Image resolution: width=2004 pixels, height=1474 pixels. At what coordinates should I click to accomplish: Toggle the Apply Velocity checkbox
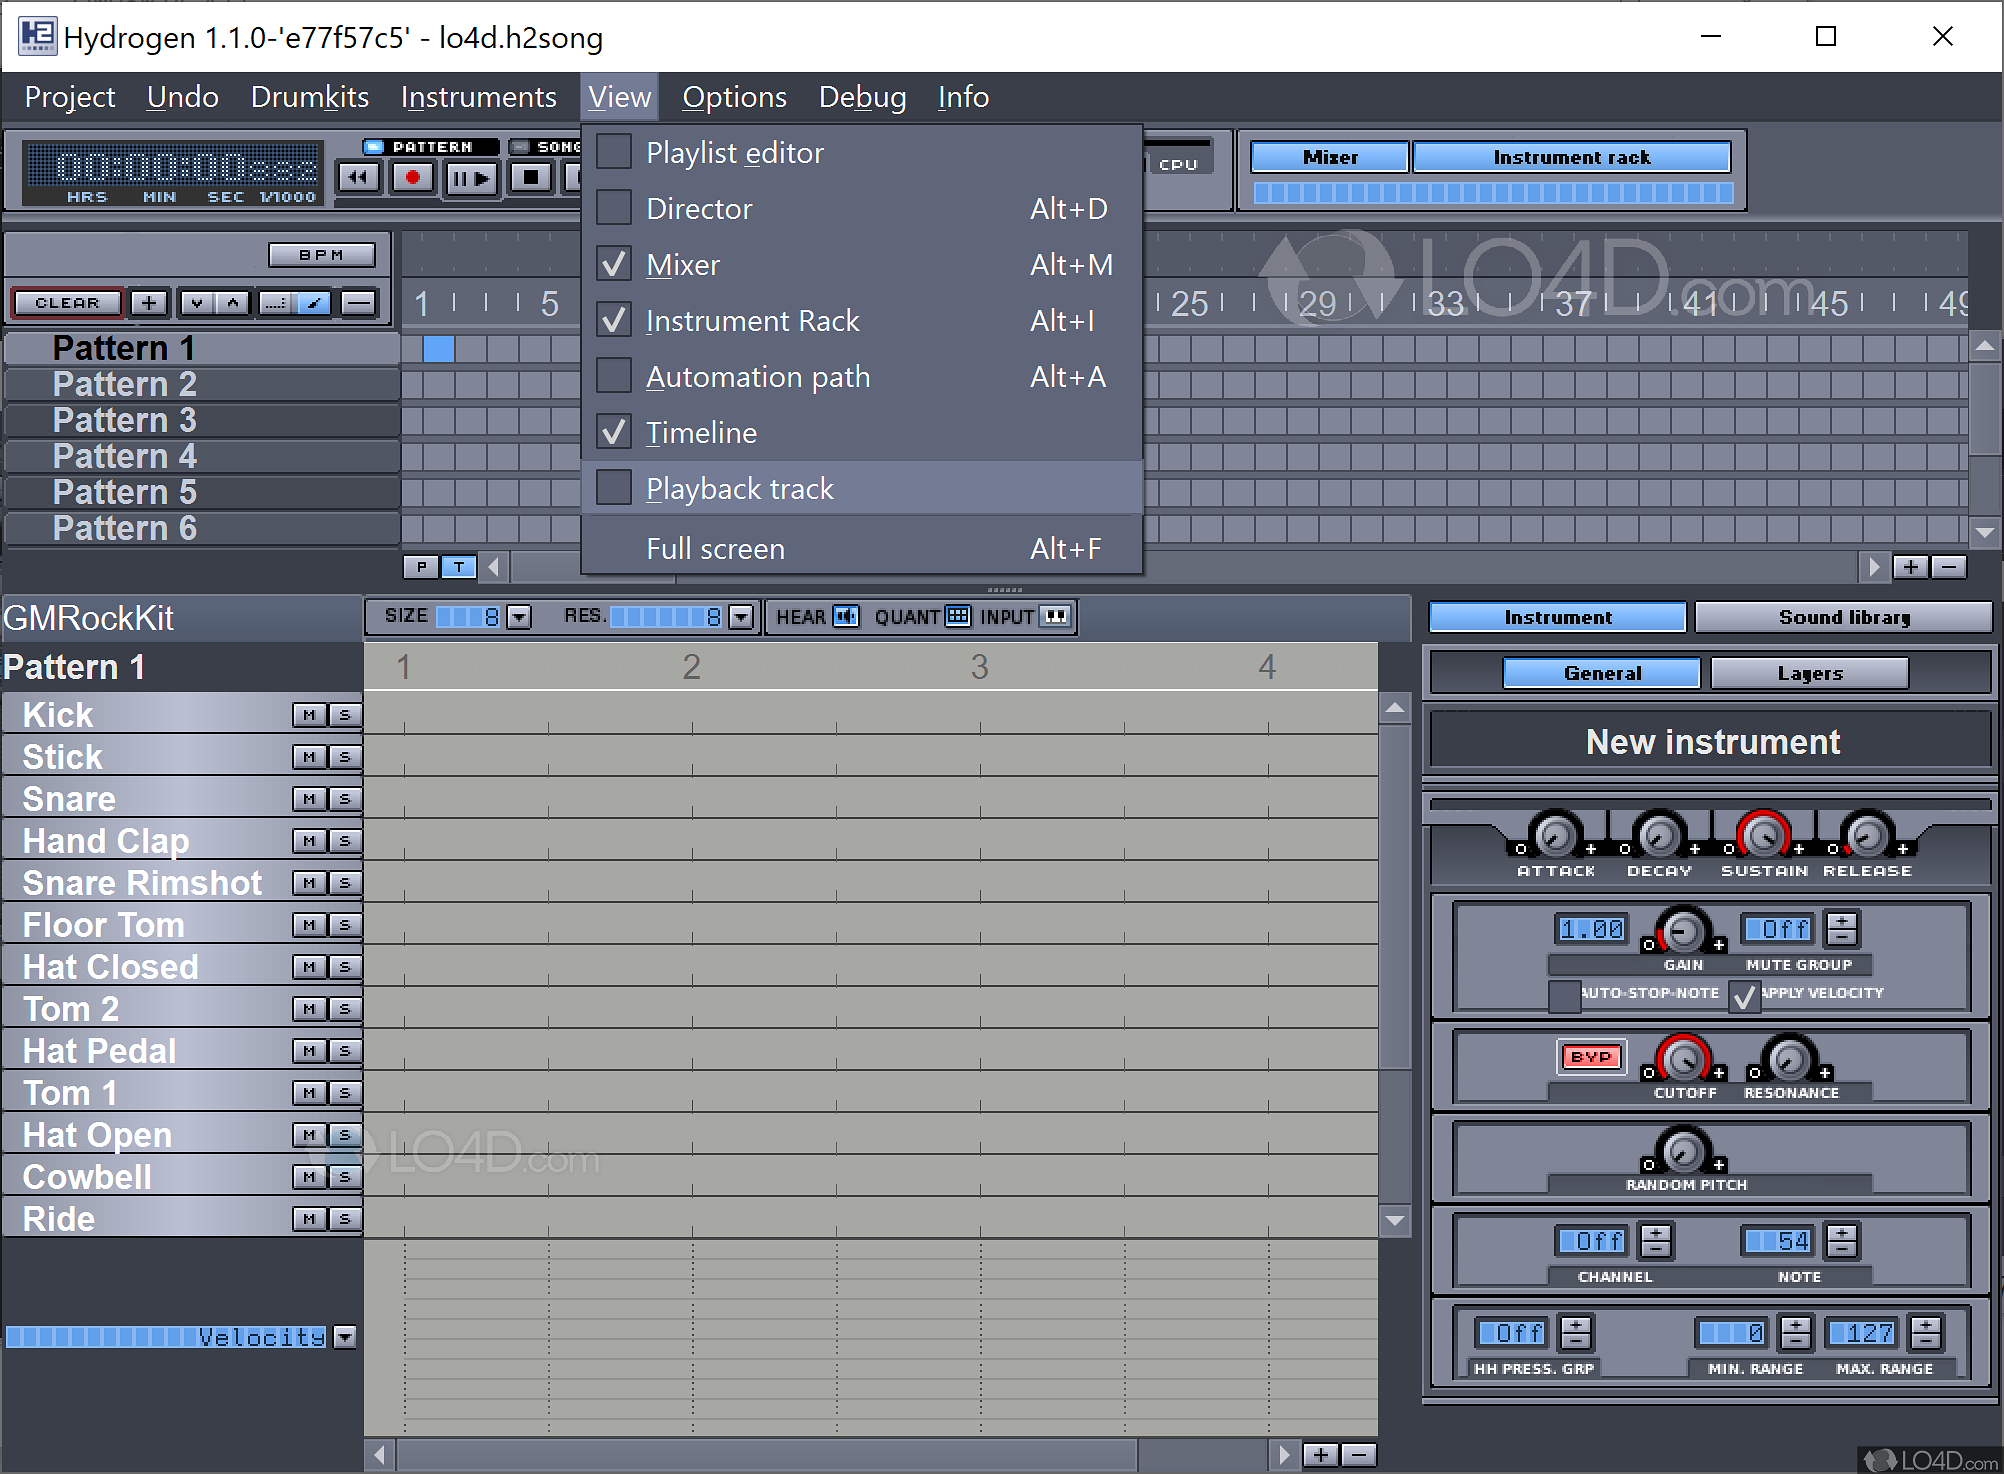1744,996
